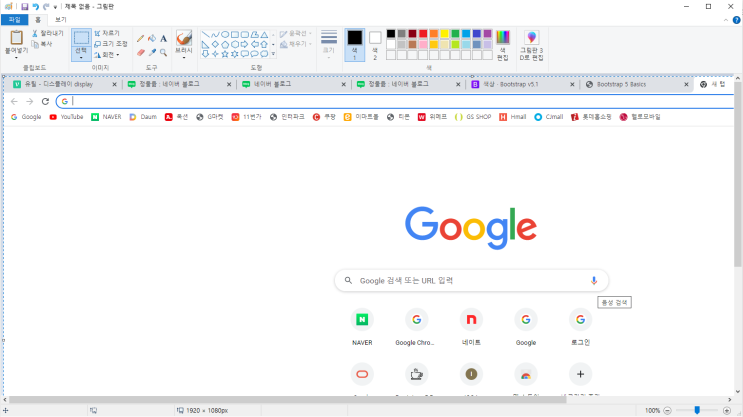Click the vertical scrollbar down arrow
Screen dimensions: 743x417
click(x=738, y=392)
